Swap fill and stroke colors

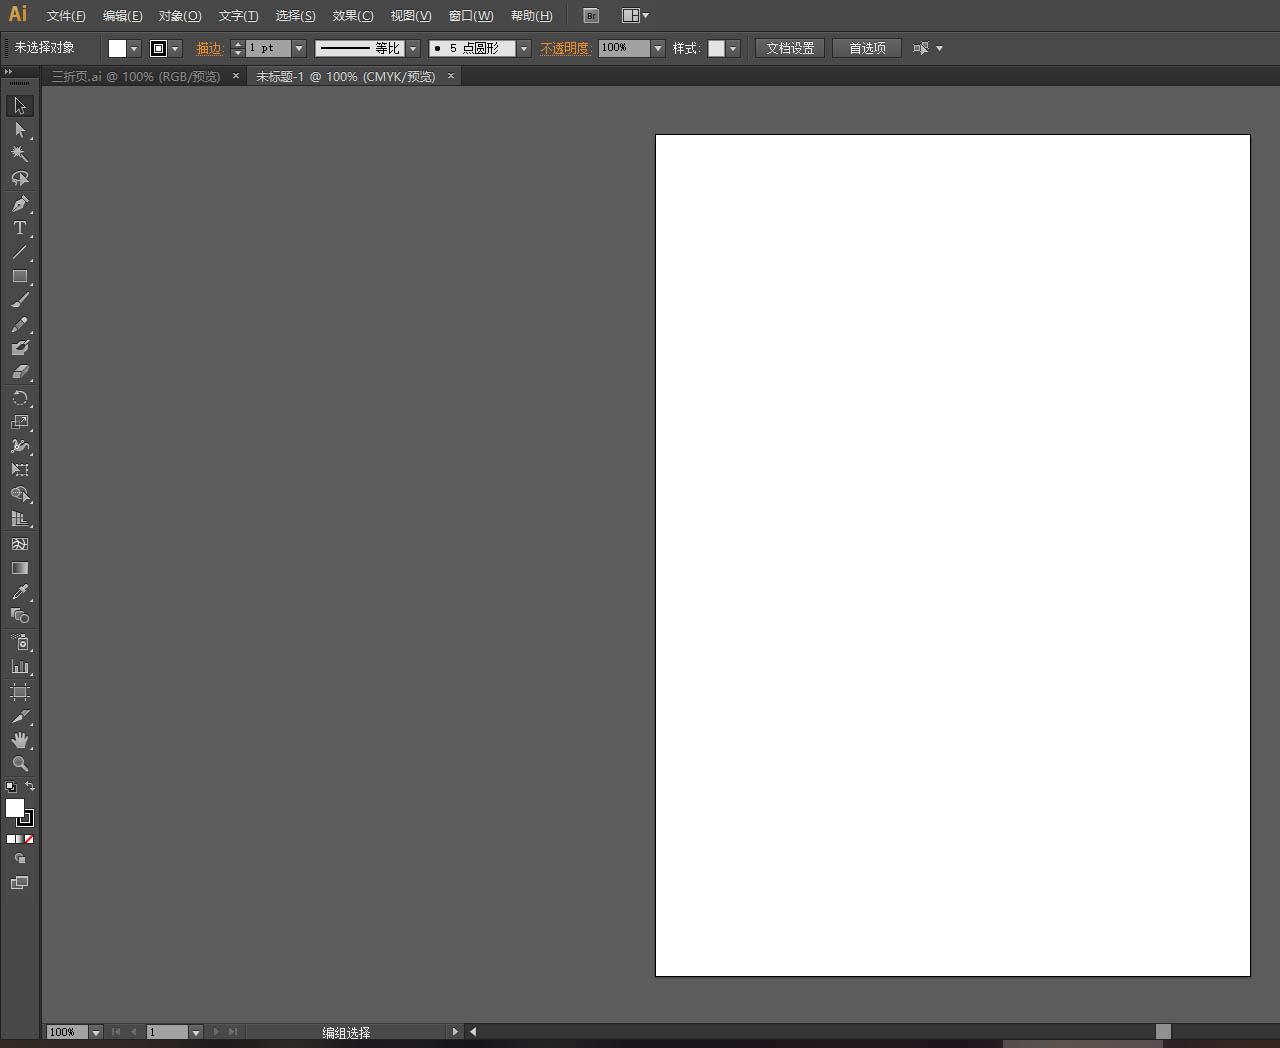[30, 787]
